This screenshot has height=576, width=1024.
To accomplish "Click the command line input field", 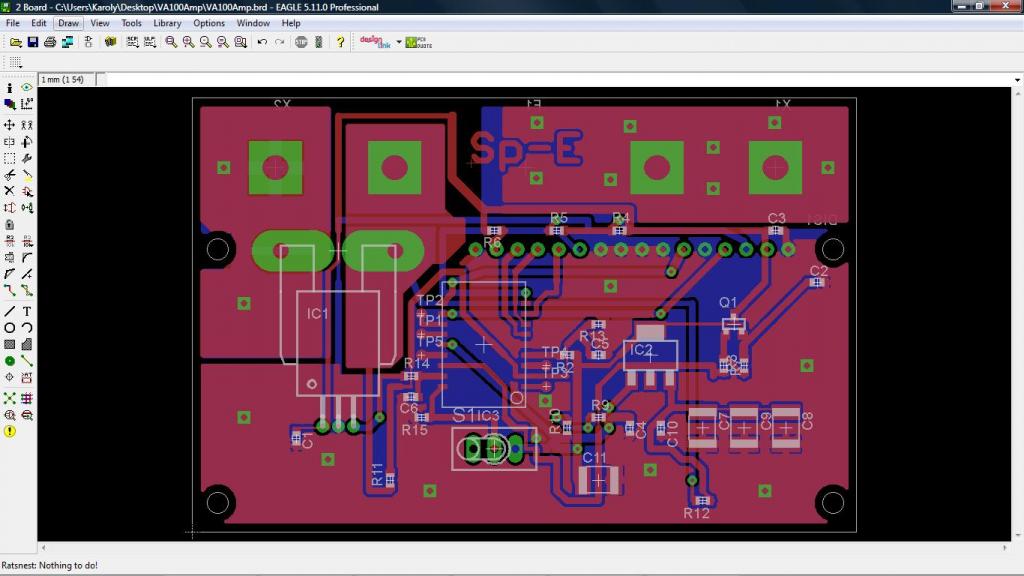I will (x=560, y=79).
